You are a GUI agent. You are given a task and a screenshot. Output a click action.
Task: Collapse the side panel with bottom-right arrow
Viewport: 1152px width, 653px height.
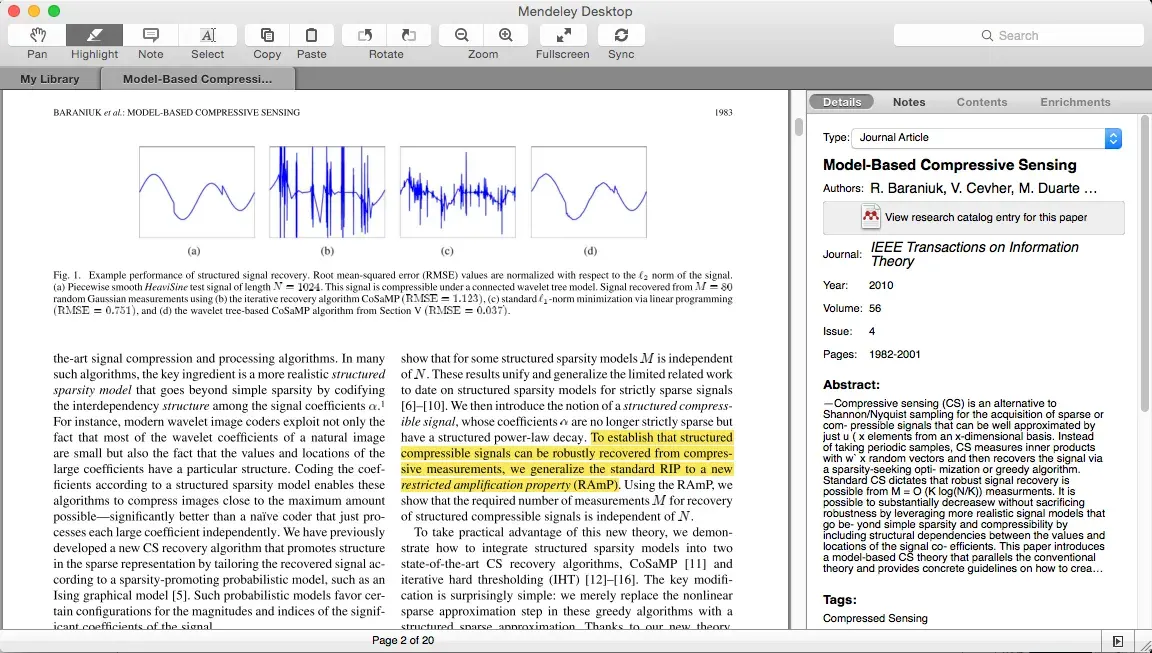[1118, 641]
